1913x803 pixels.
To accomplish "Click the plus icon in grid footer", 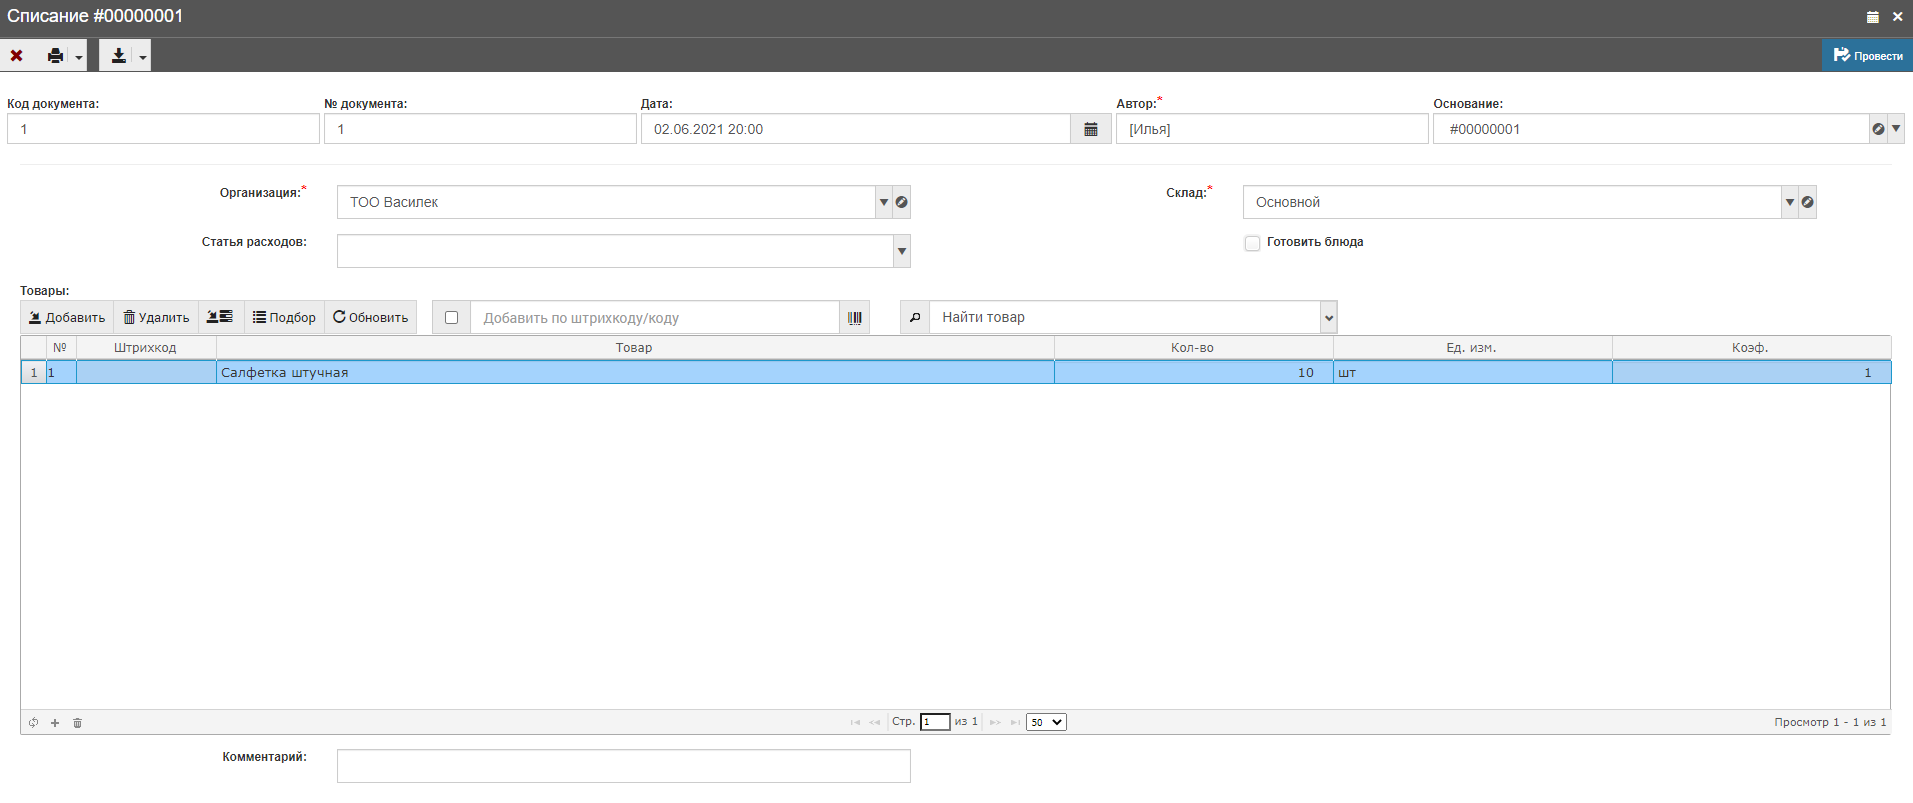I will (55, 723).
